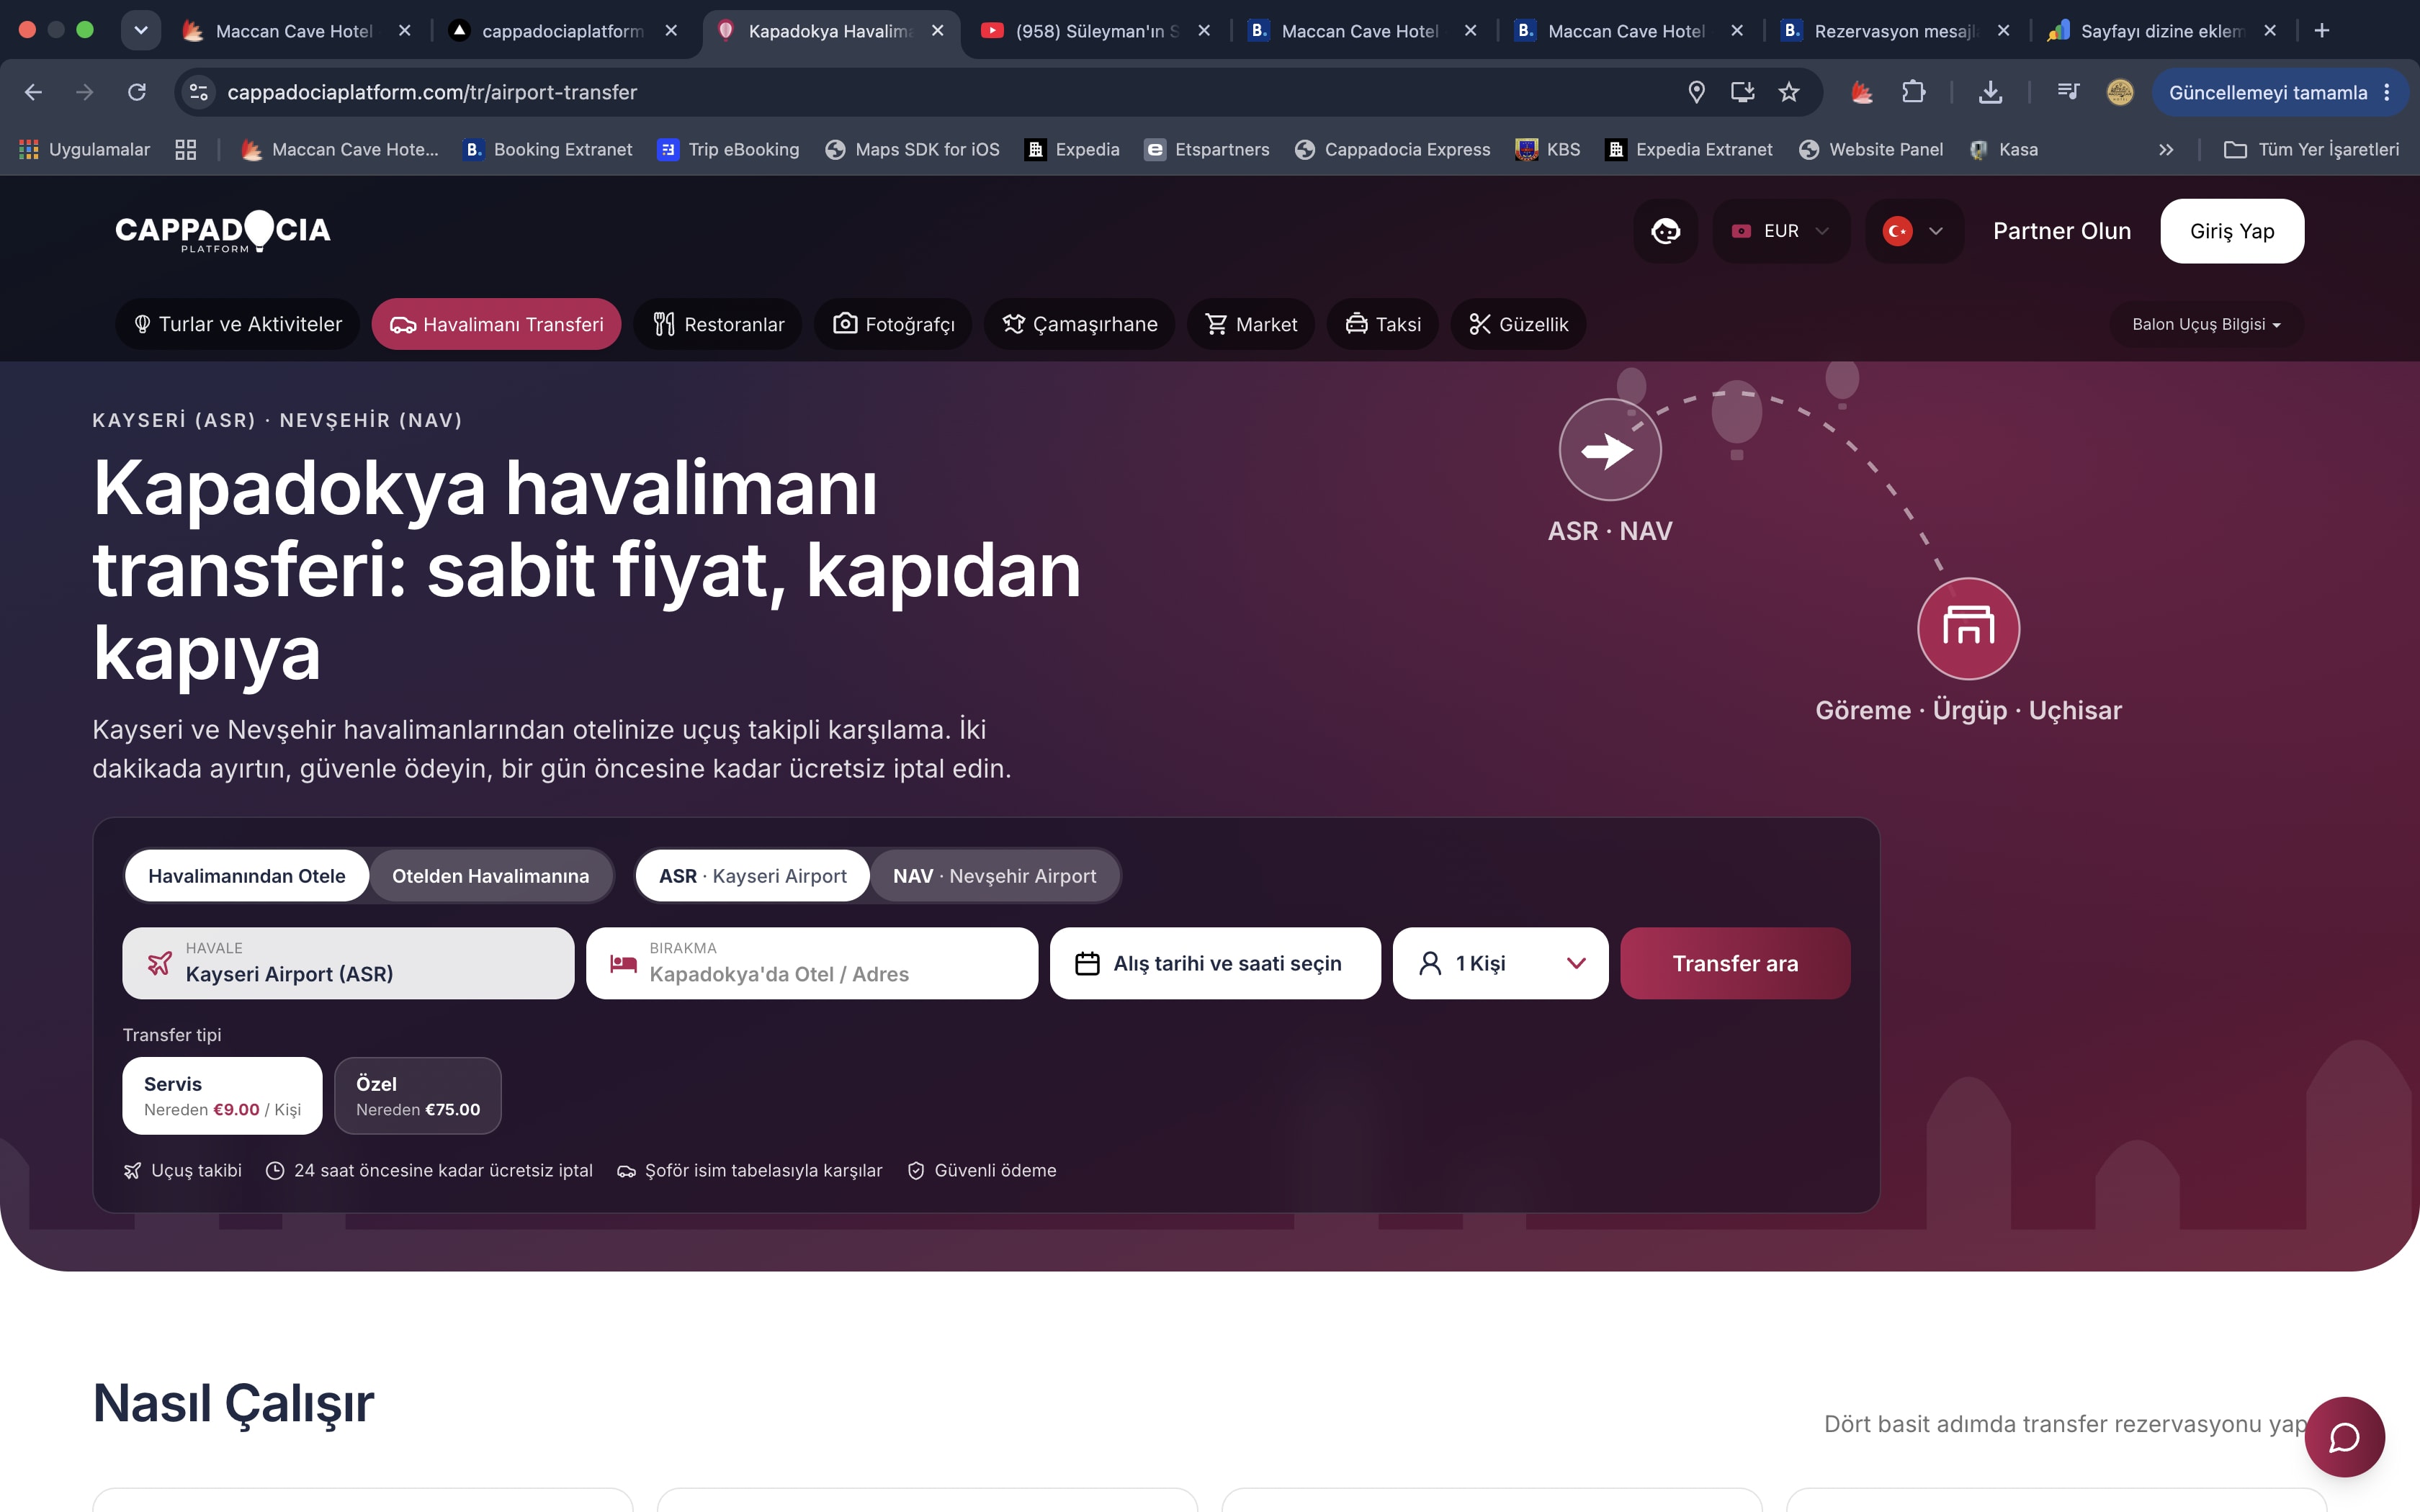Click the Giriş Yap login button
Viewport: 2420px width, 1512px height.
coord(2232,231)
